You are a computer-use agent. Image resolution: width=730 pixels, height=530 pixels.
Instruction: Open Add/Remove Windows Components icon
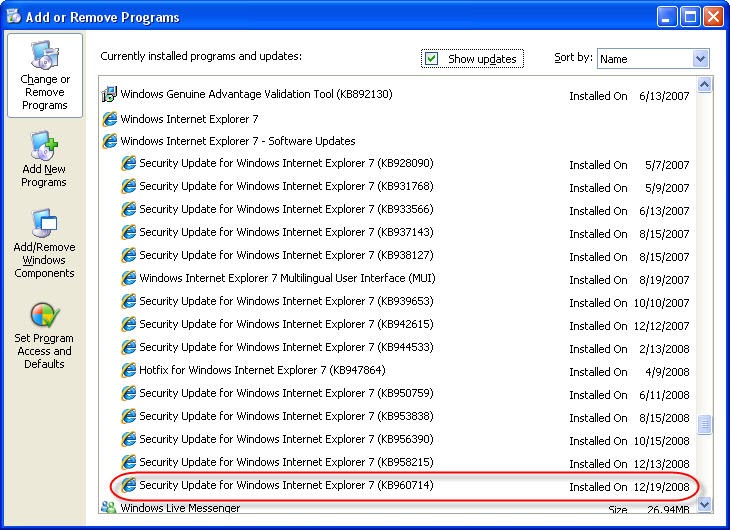tap(44, 224)
